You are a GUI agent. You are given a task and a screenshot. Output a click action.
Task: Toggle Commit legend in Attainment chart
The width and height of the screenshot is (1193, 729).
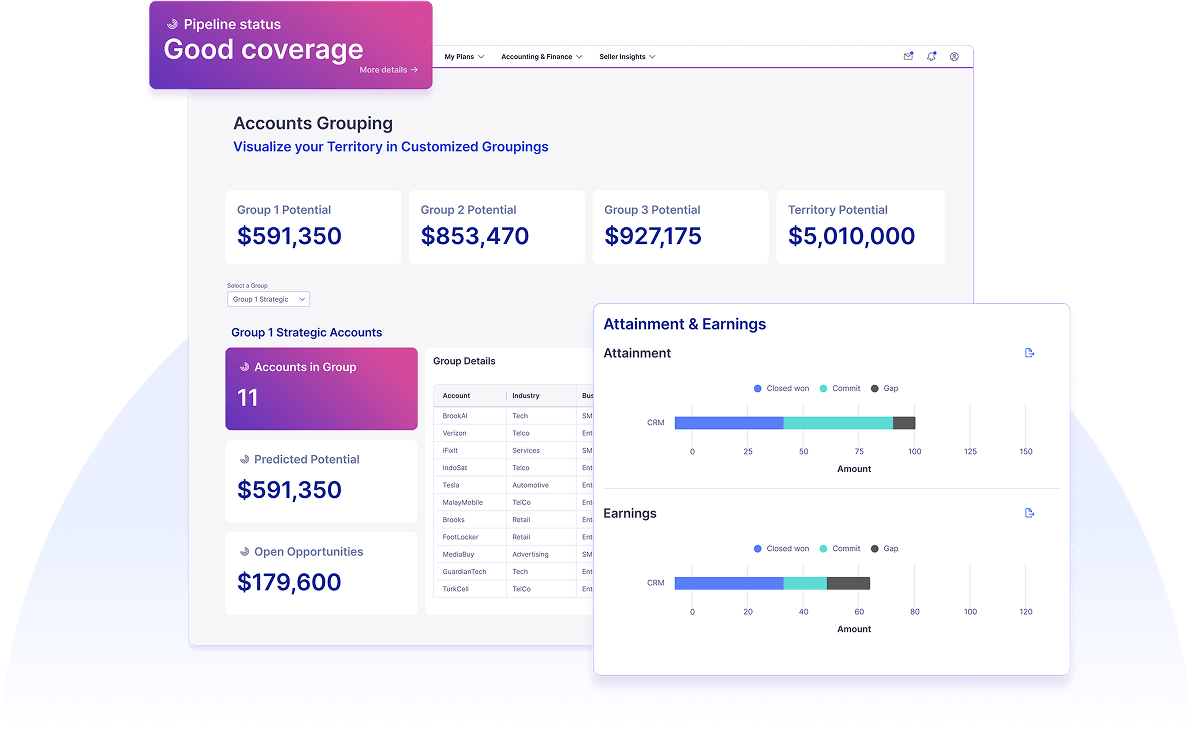(840, 388)
